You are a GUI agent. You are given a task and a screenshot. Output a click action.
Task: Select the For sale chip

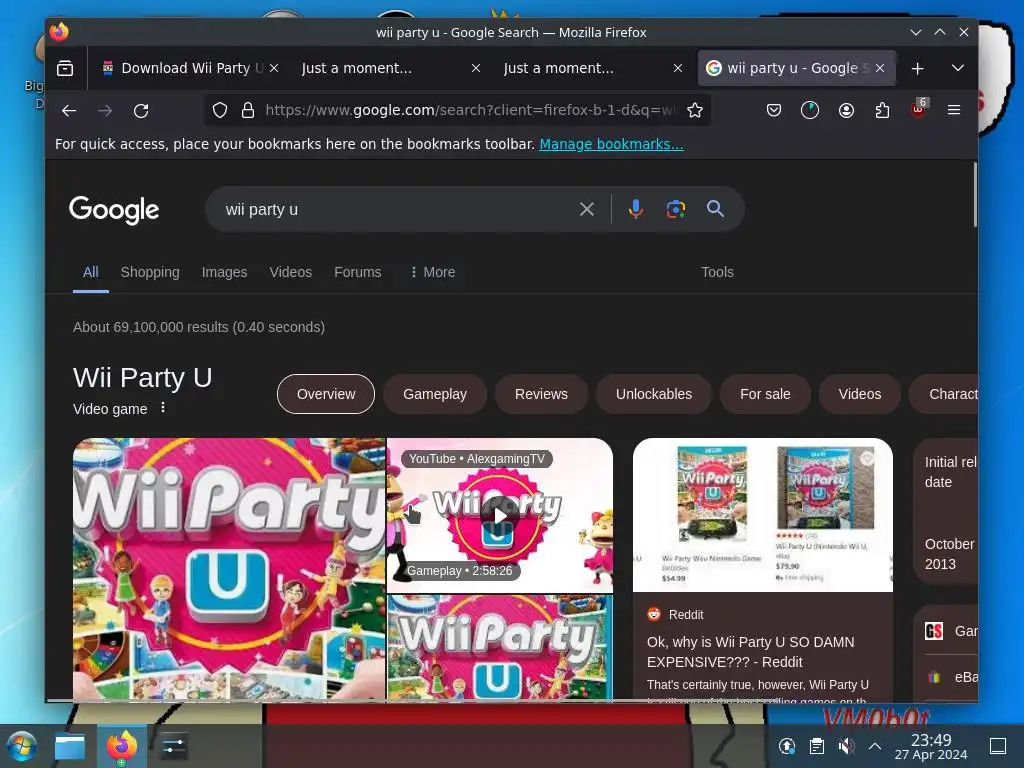(765, 394)
